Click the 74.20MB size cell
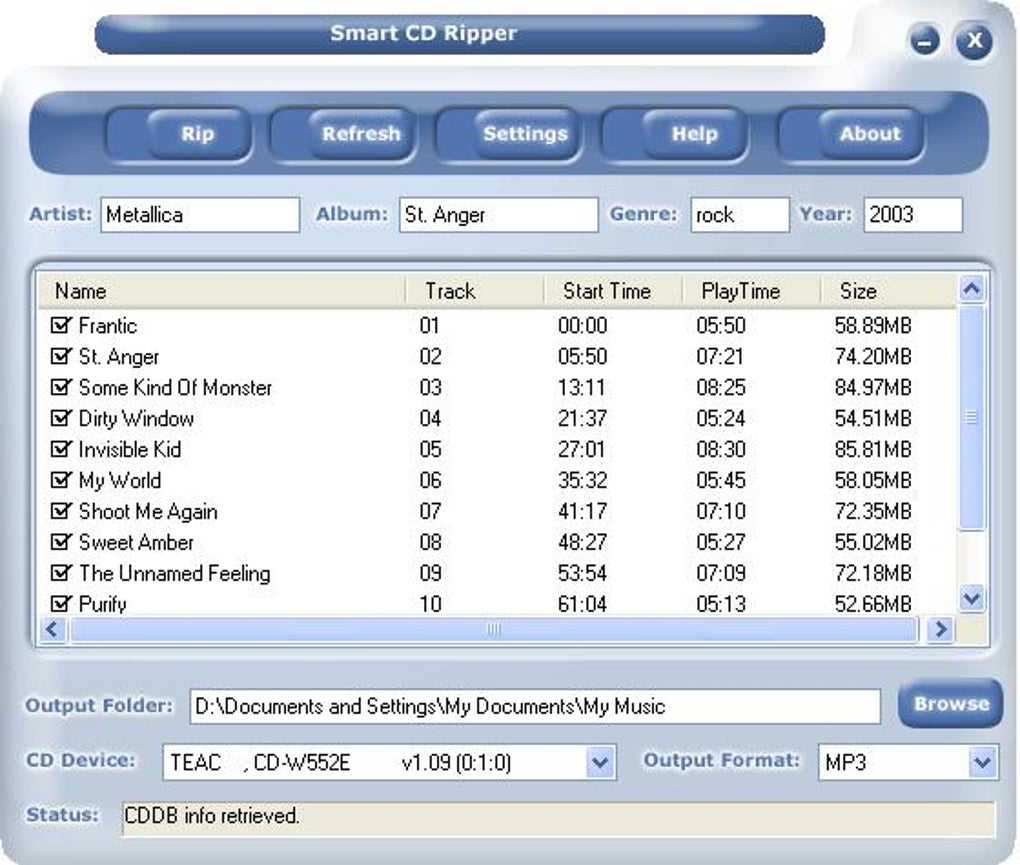1020x865 pixels. (x=873, y=356)
